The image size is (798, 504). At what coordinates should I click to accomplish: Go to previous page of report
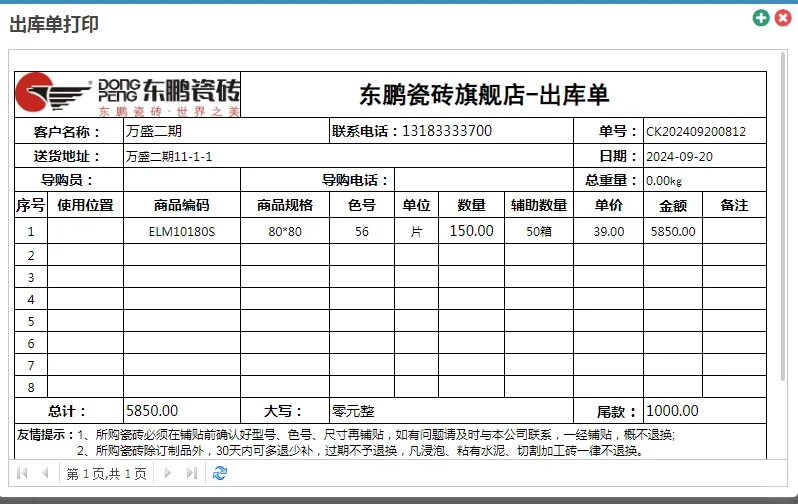45,473
